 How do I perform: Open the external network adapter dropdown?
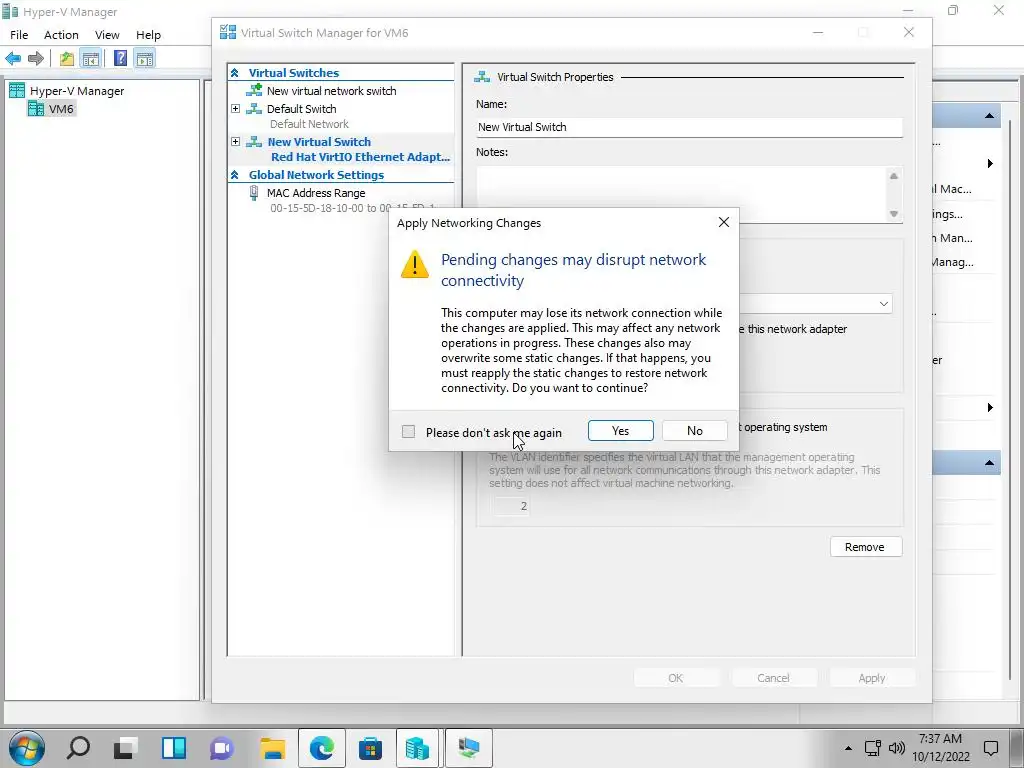[x=883, y=304]
